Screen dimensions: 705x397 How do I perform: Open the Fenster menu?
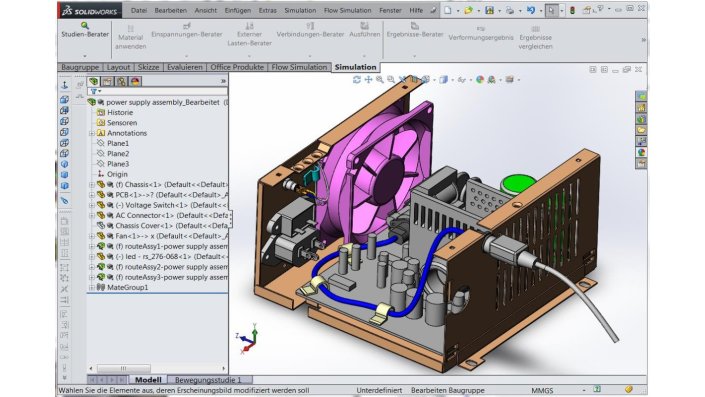pos(390,10)
